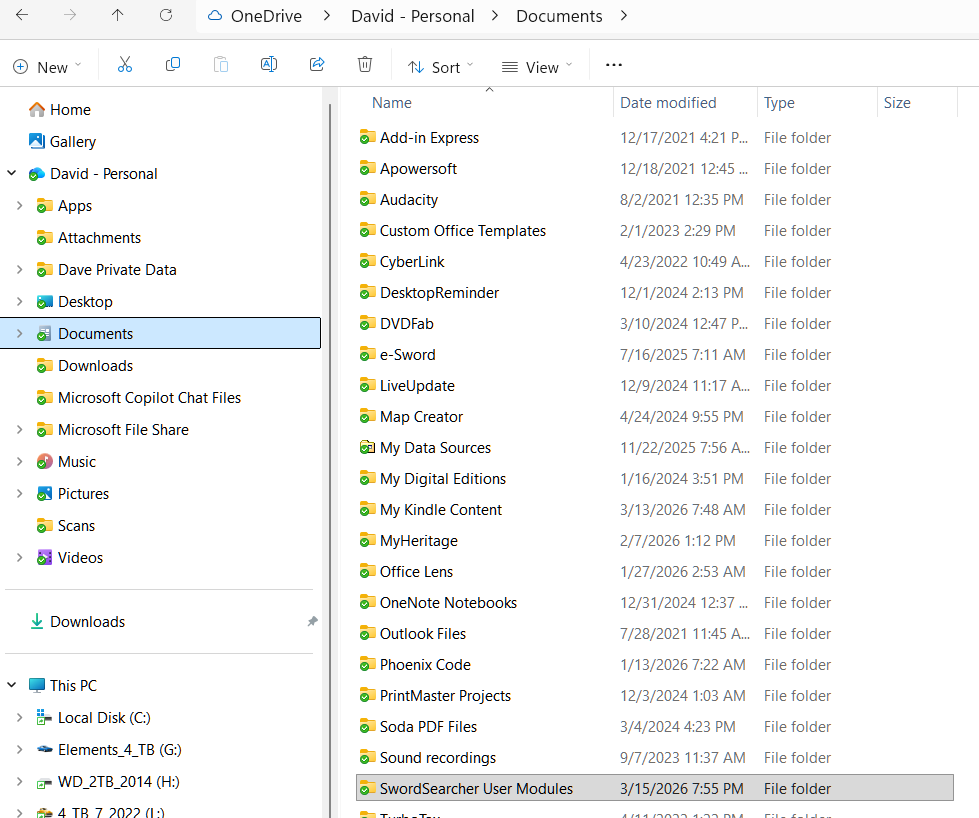Click the Local Disk (C:) drive icon
The height and width of the screenshot is (818, 979).
(44, 717)
